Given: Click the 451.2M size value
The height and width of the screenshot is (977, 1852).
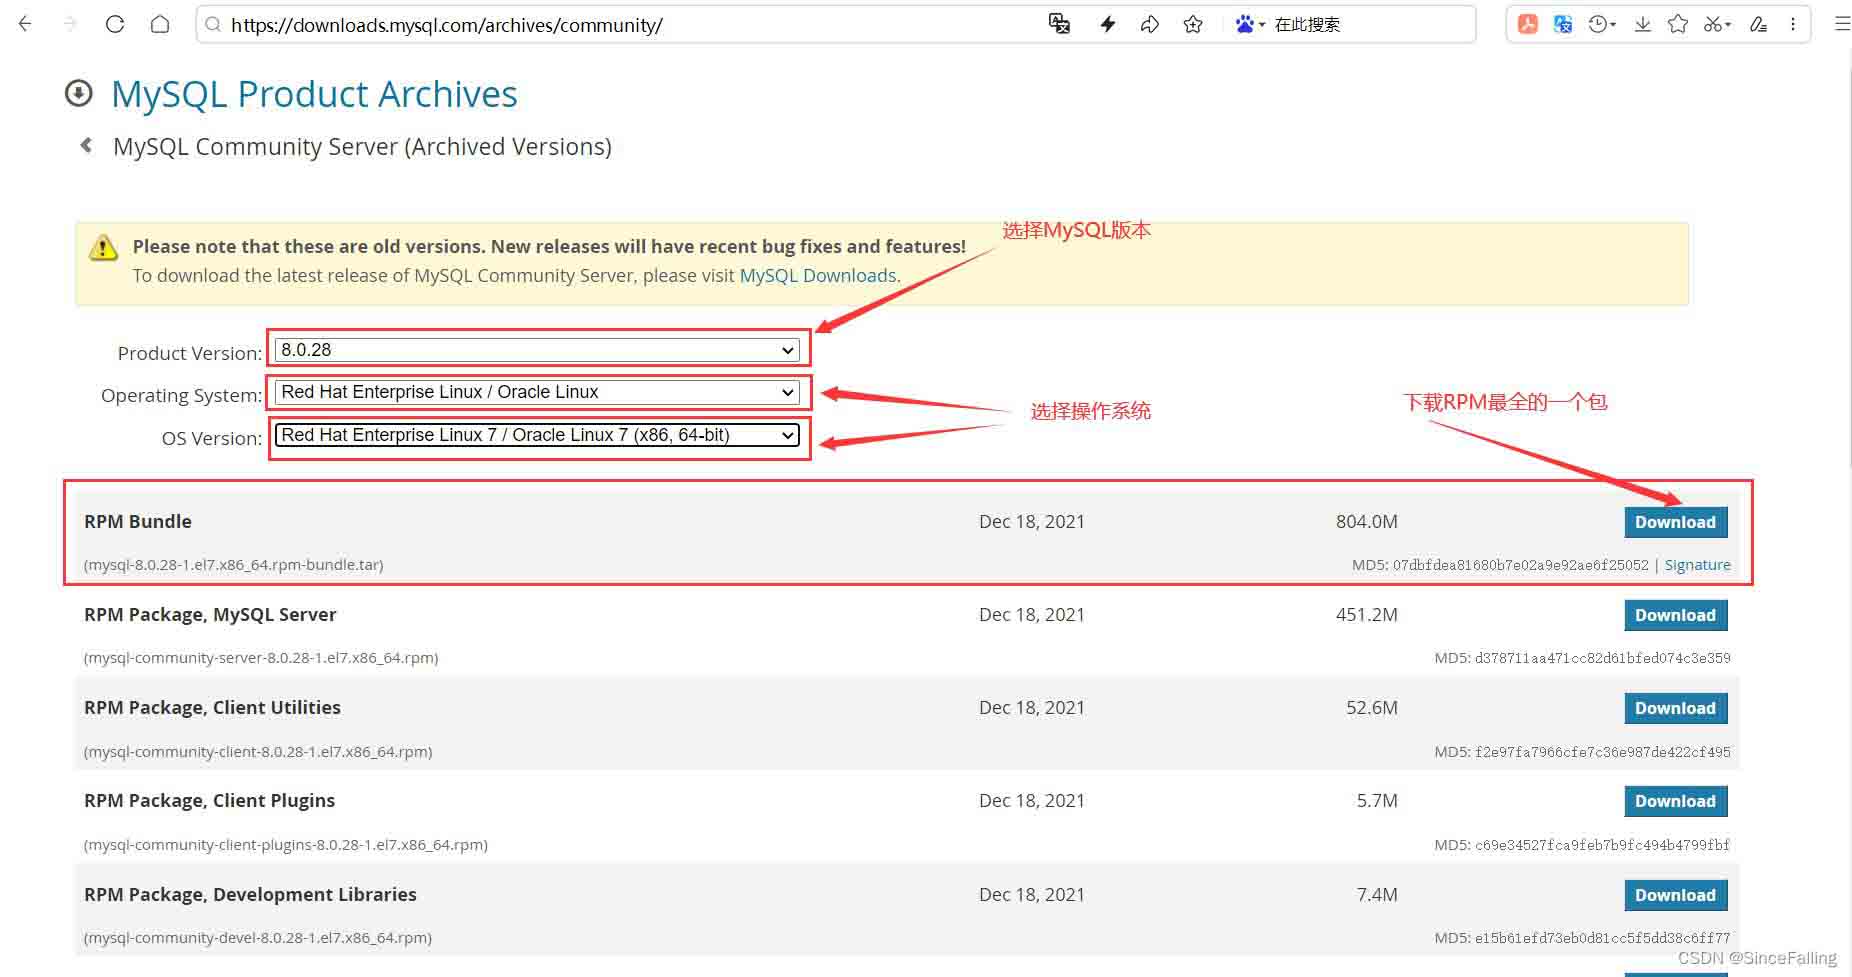Looking at the screenshot, I should 1366,614.
